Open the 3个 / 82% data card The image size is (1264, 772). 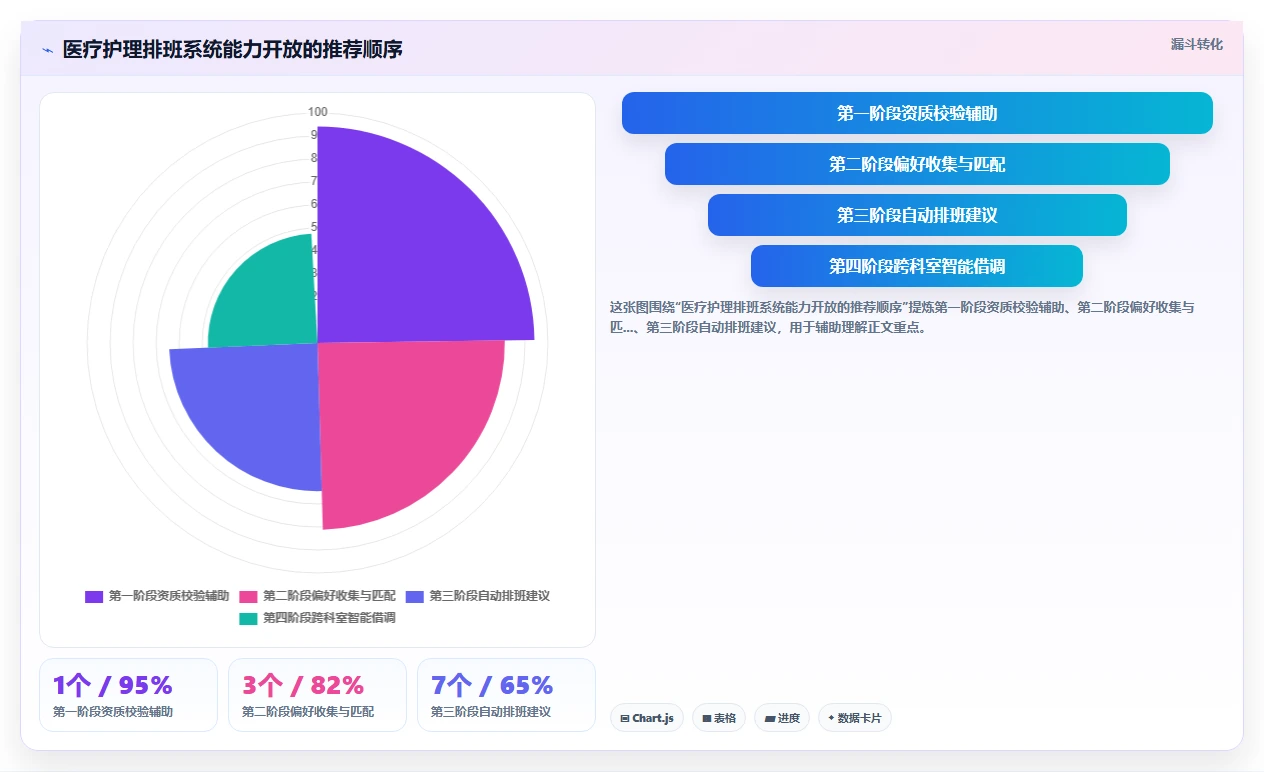[x=317, y=695]
